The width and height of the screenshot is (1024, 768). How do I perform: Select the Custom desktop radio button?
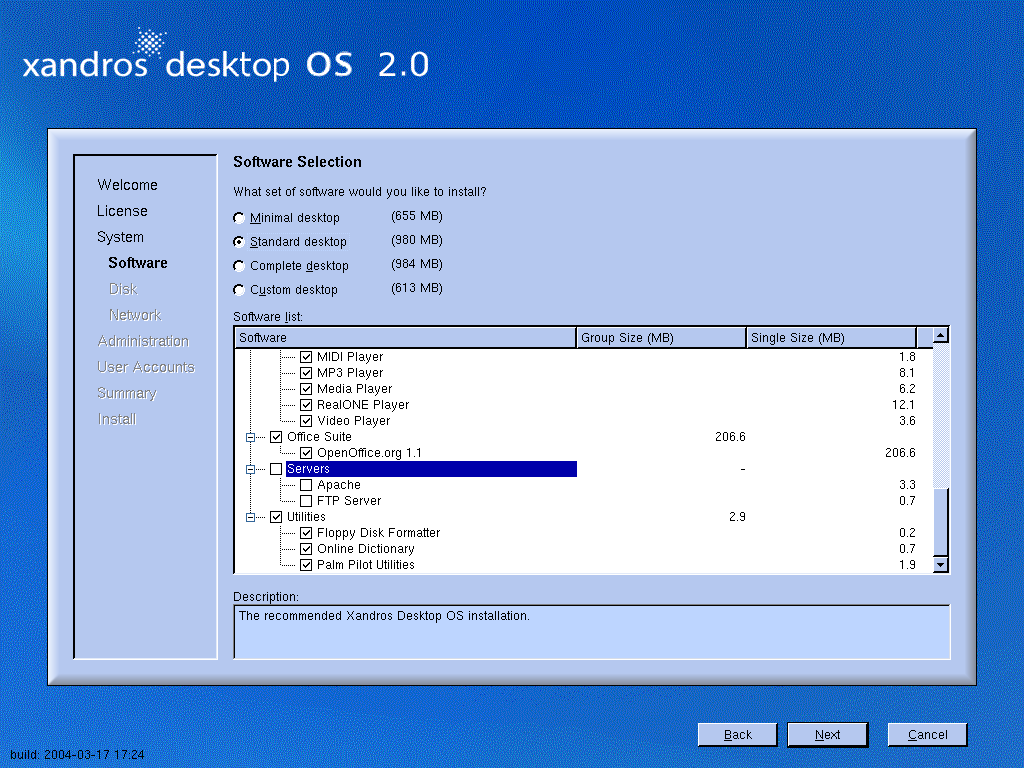pyautogui.click(x=239, y=290)
